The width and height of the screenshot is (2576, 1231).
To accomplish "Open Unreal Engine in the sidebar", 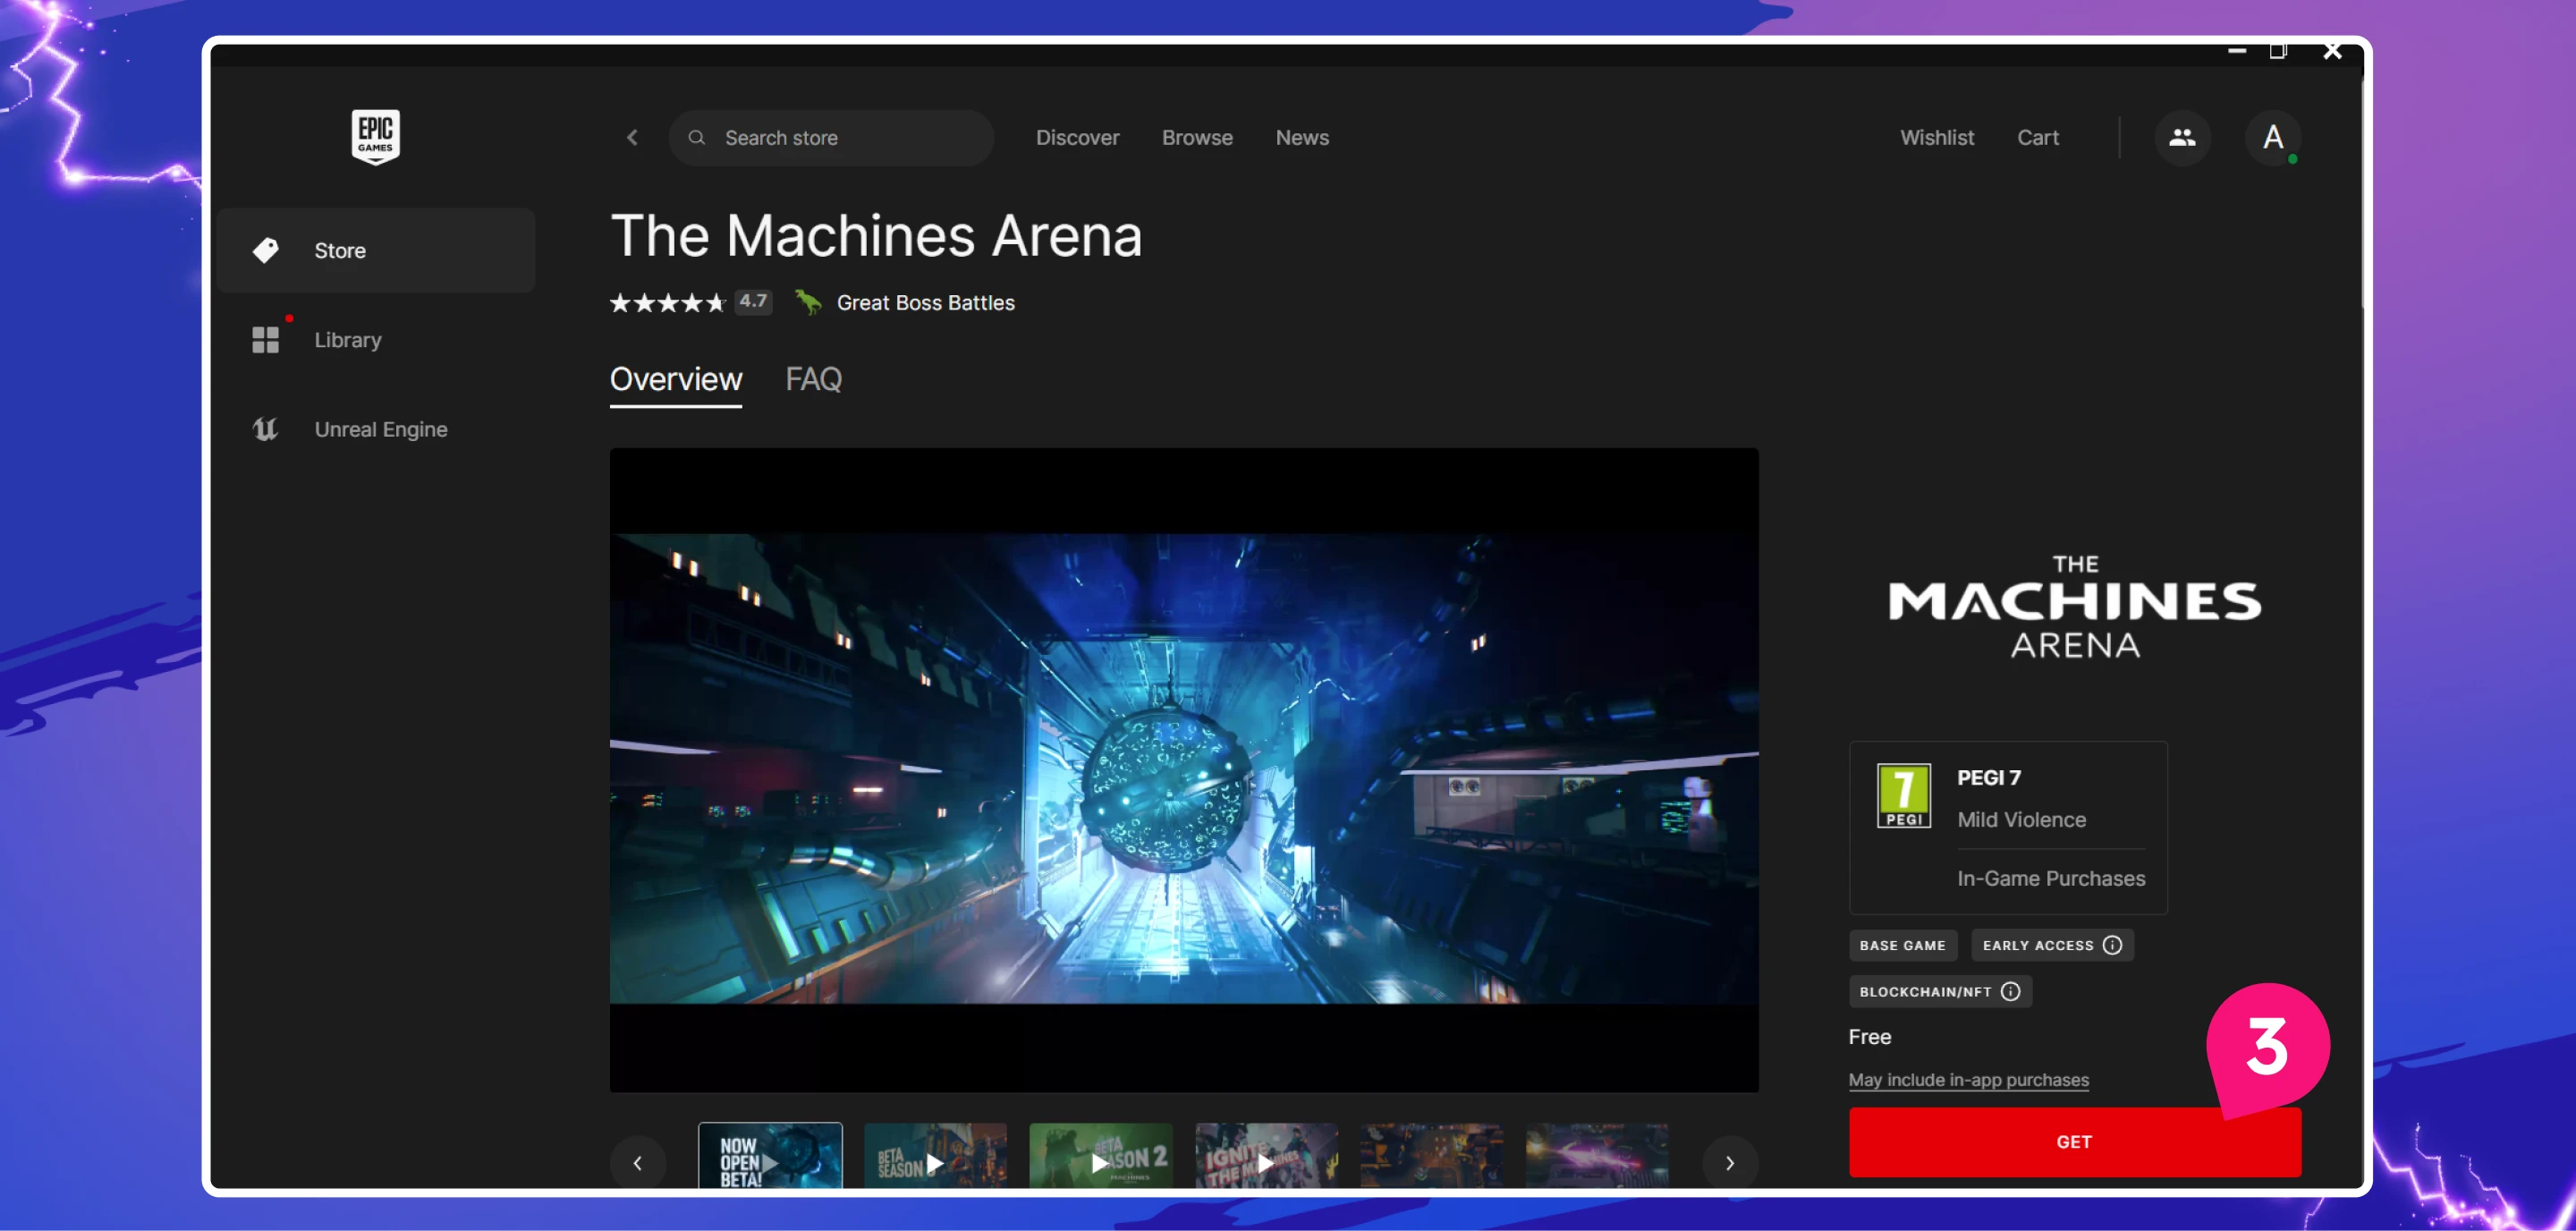I will click(x=375, y=429).
